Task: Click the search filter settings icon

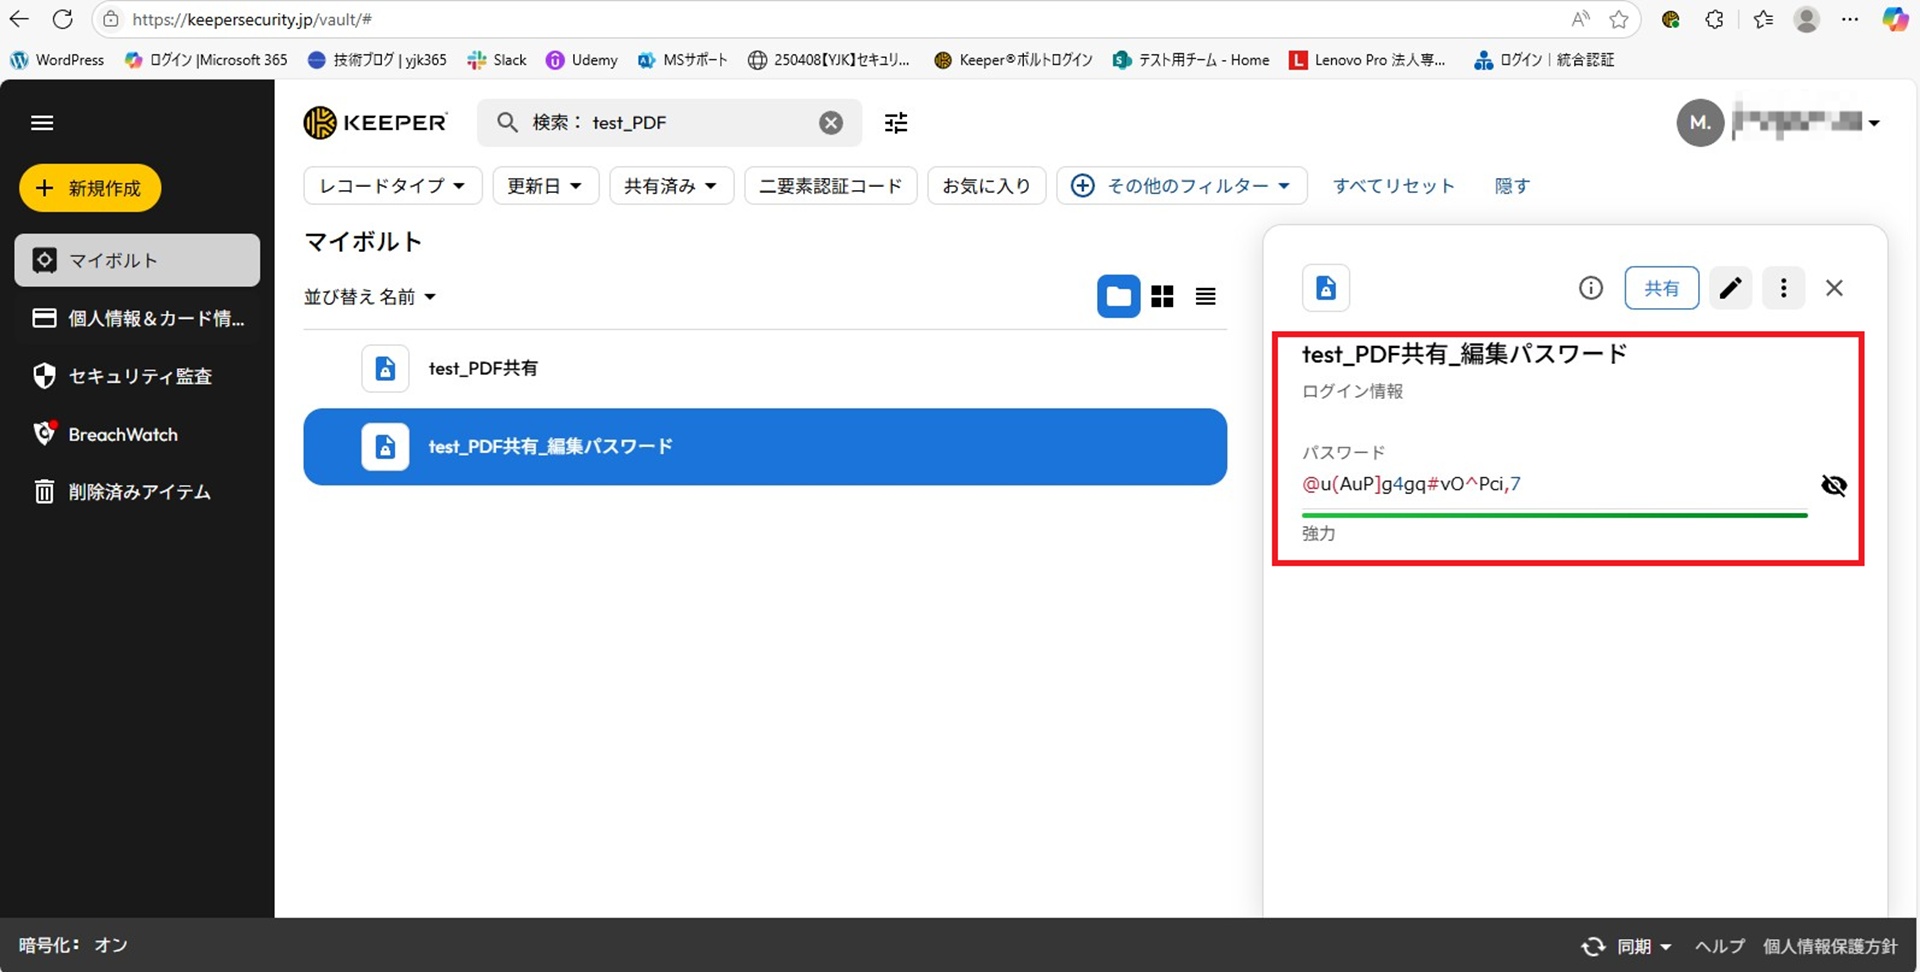Action: click(x=896, y=123)
